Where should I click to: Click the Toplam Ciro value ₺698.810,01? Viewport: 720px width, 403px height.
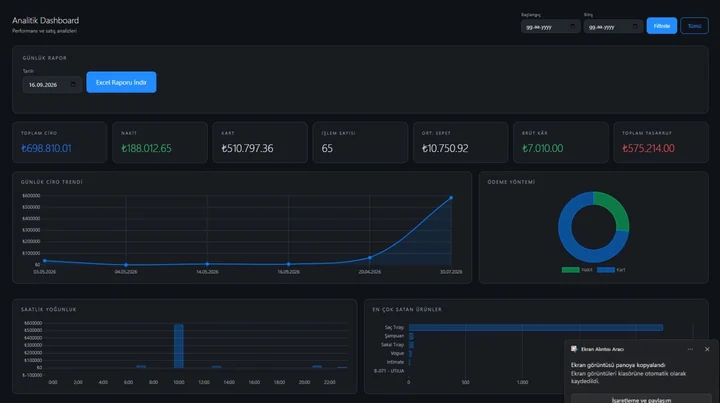click(x=46, y=148)
